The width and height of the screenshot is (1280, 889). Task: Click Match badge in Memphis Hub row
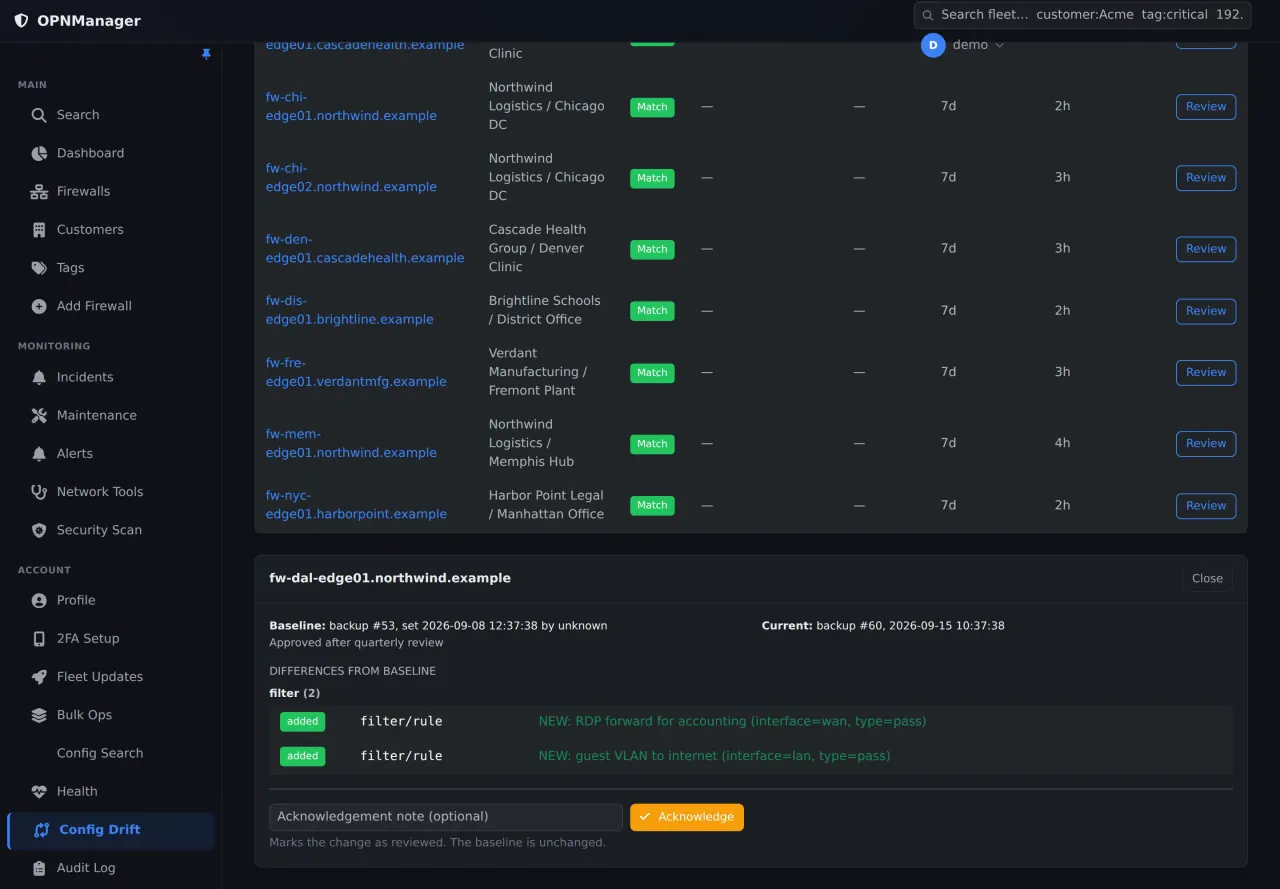652,443
